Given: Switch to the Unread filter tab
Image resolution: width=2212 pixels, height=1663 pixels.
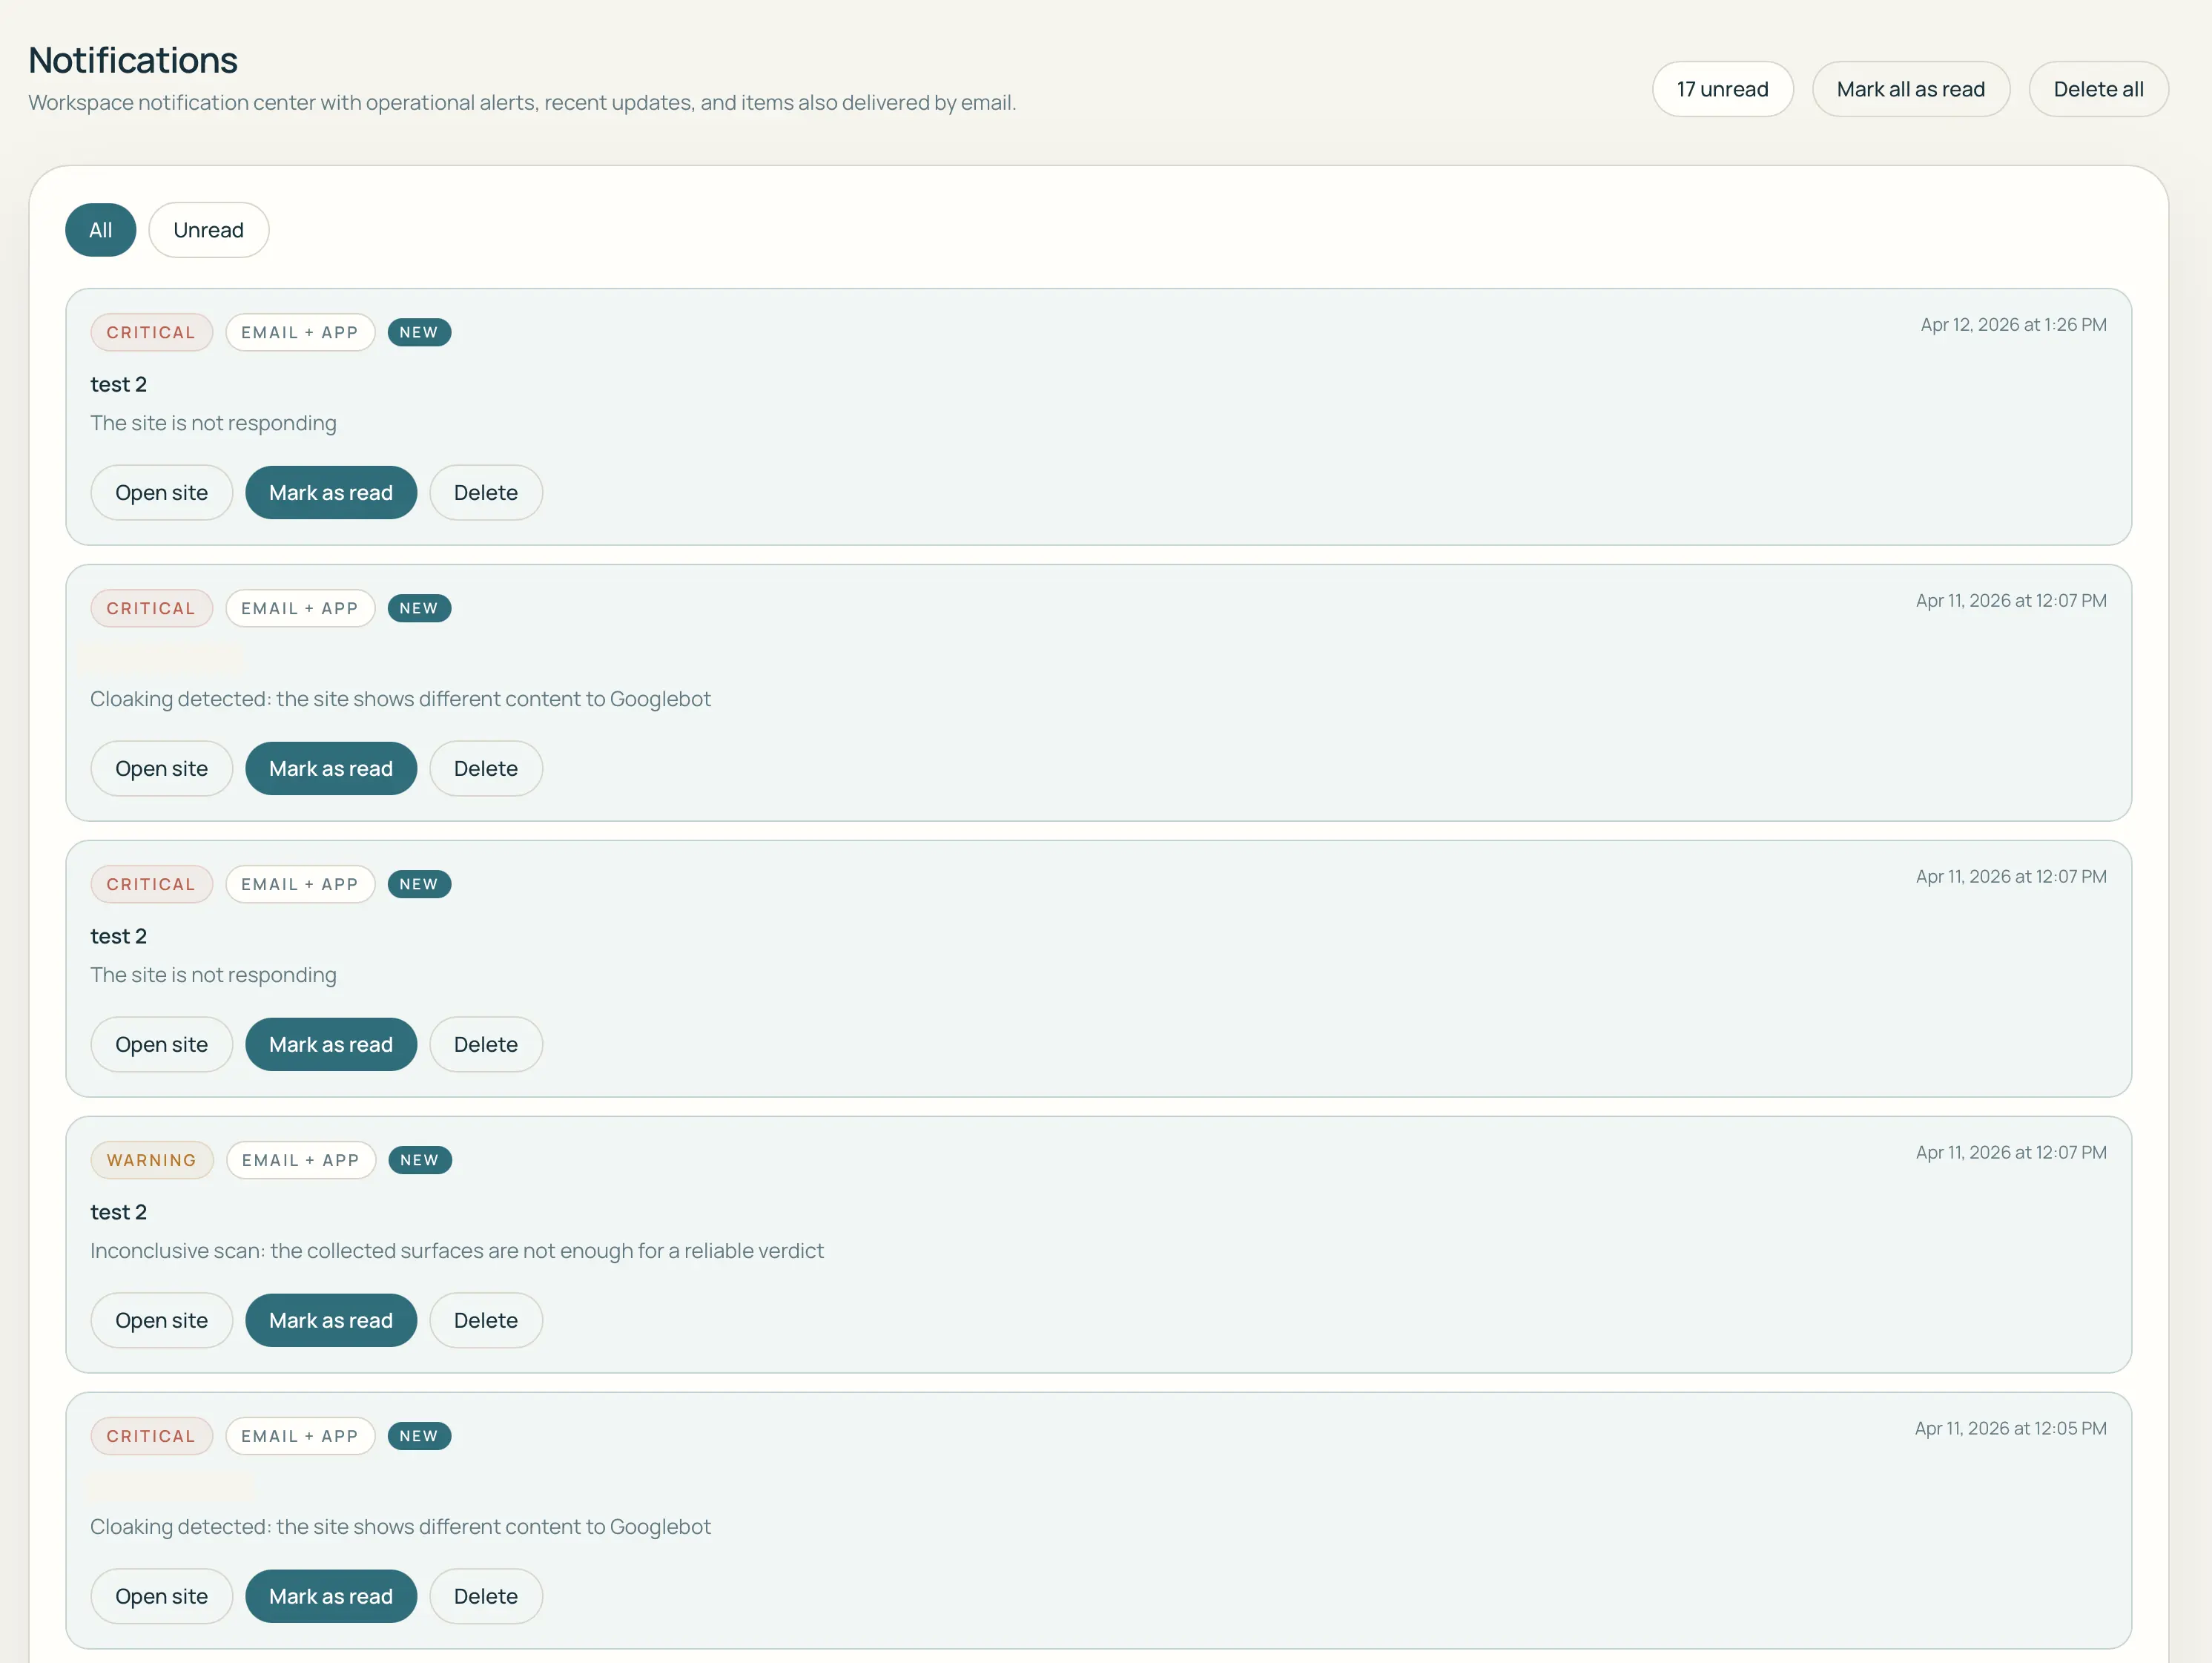Looking at the screenshot, I should [208, 230].
